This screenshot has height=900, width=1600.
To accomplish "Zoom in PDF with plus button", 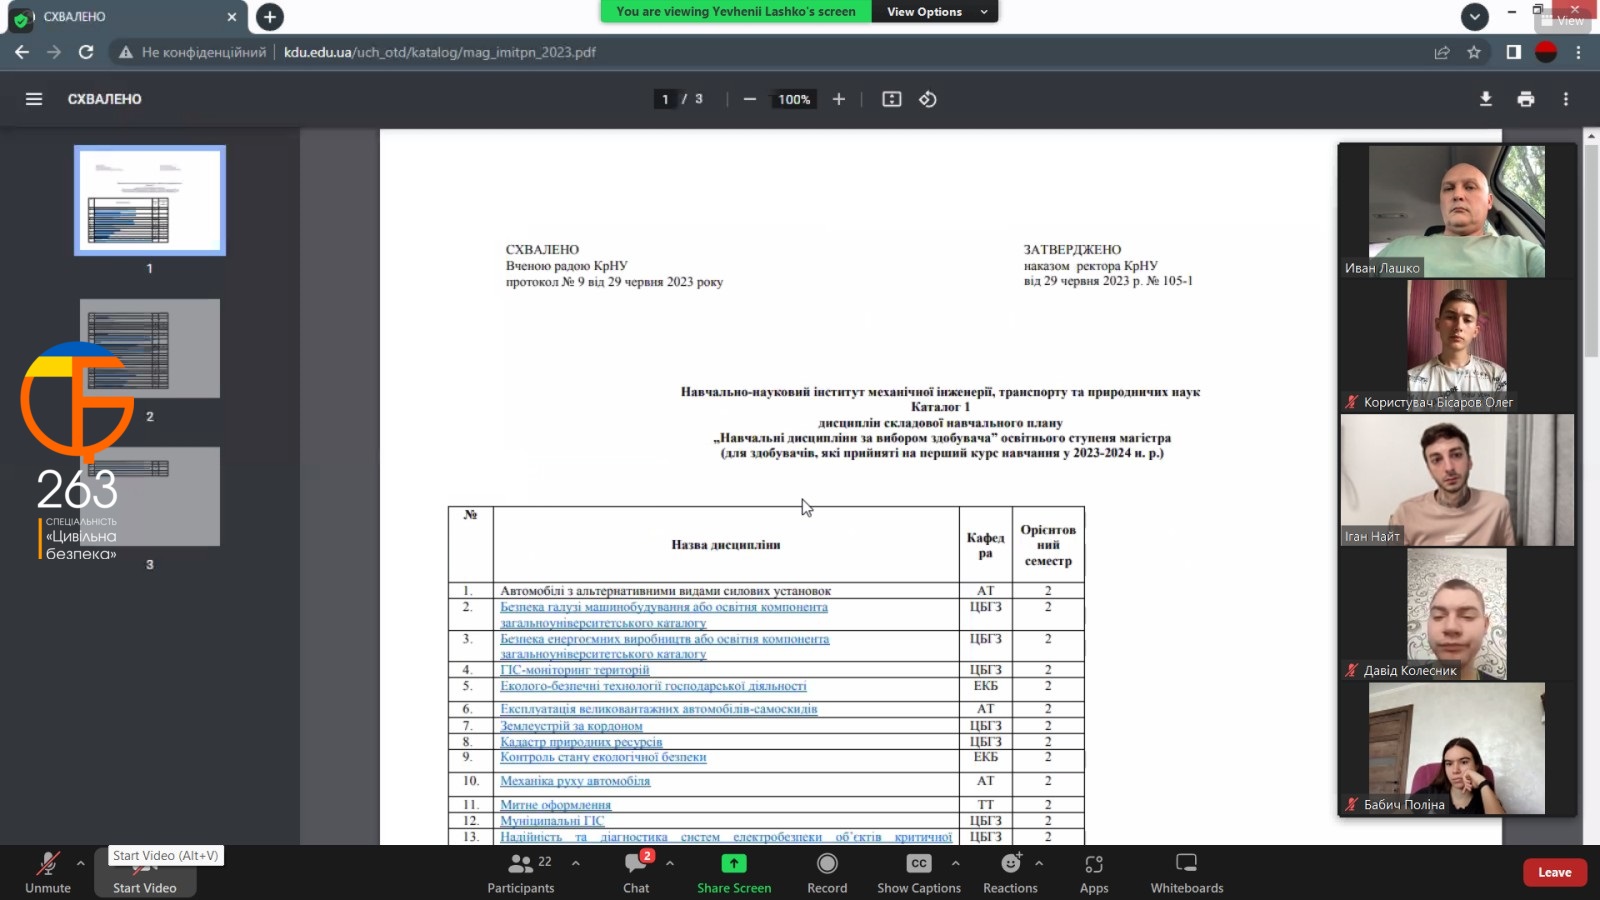I will click(839, 99).
